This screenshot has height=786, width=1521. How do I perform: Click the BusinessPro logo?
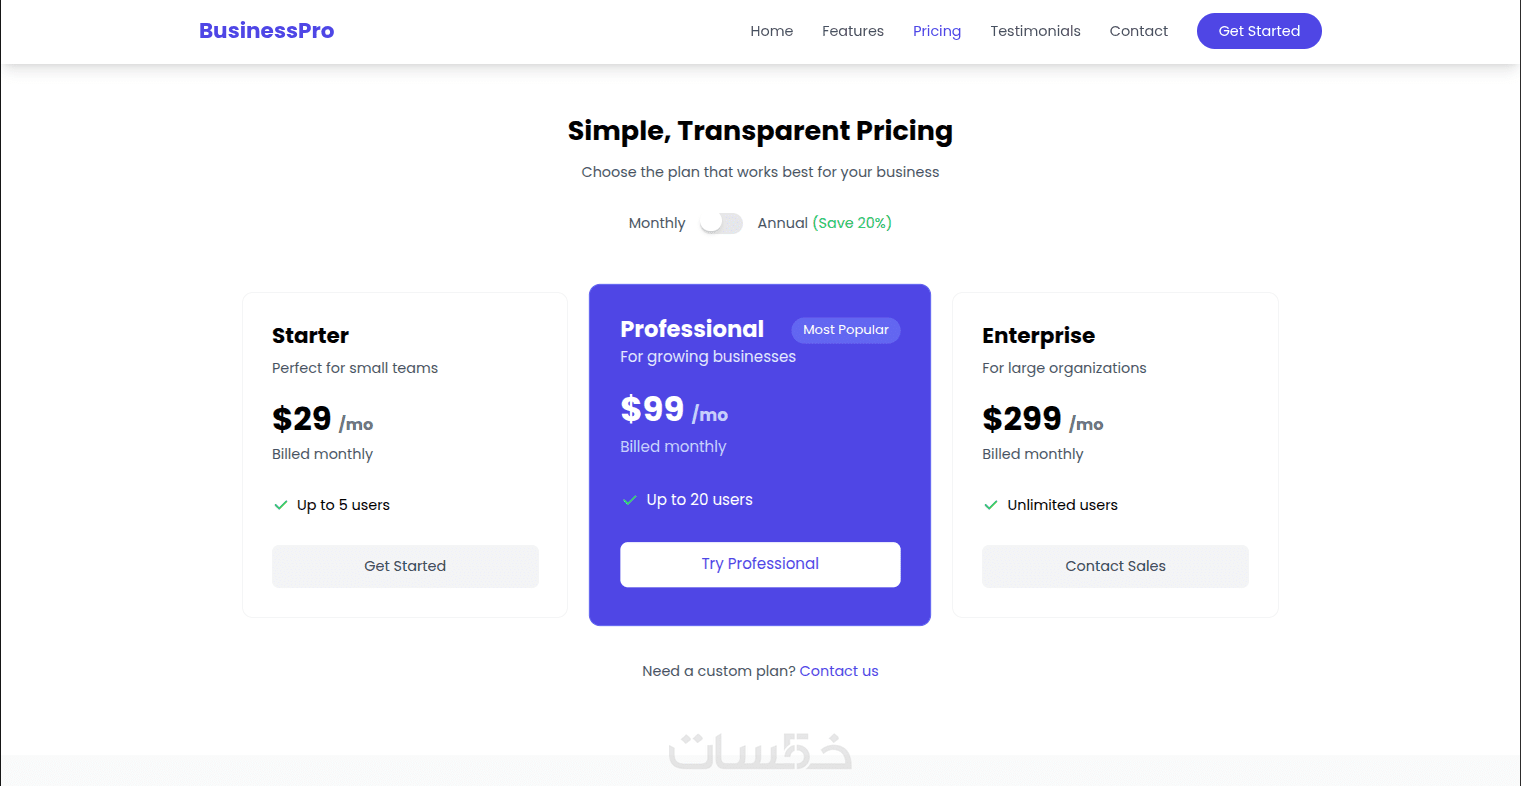tap(267, 31)
